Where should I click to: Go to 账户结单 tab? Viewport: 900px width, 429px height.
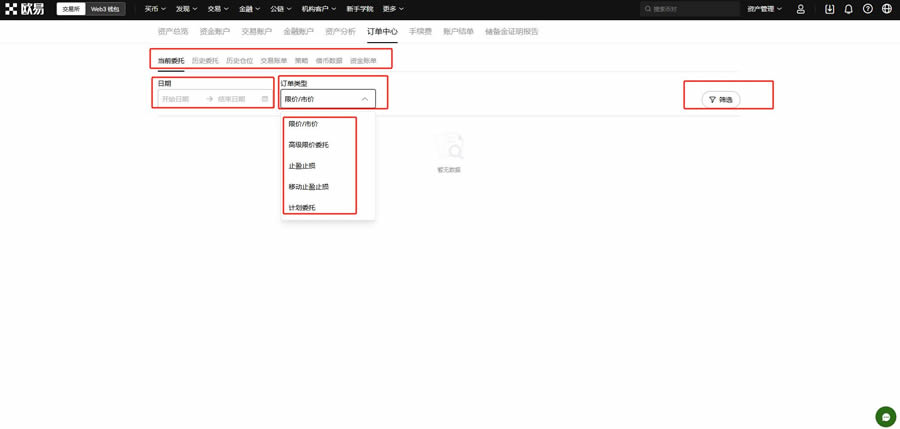(x=459, y=32)
